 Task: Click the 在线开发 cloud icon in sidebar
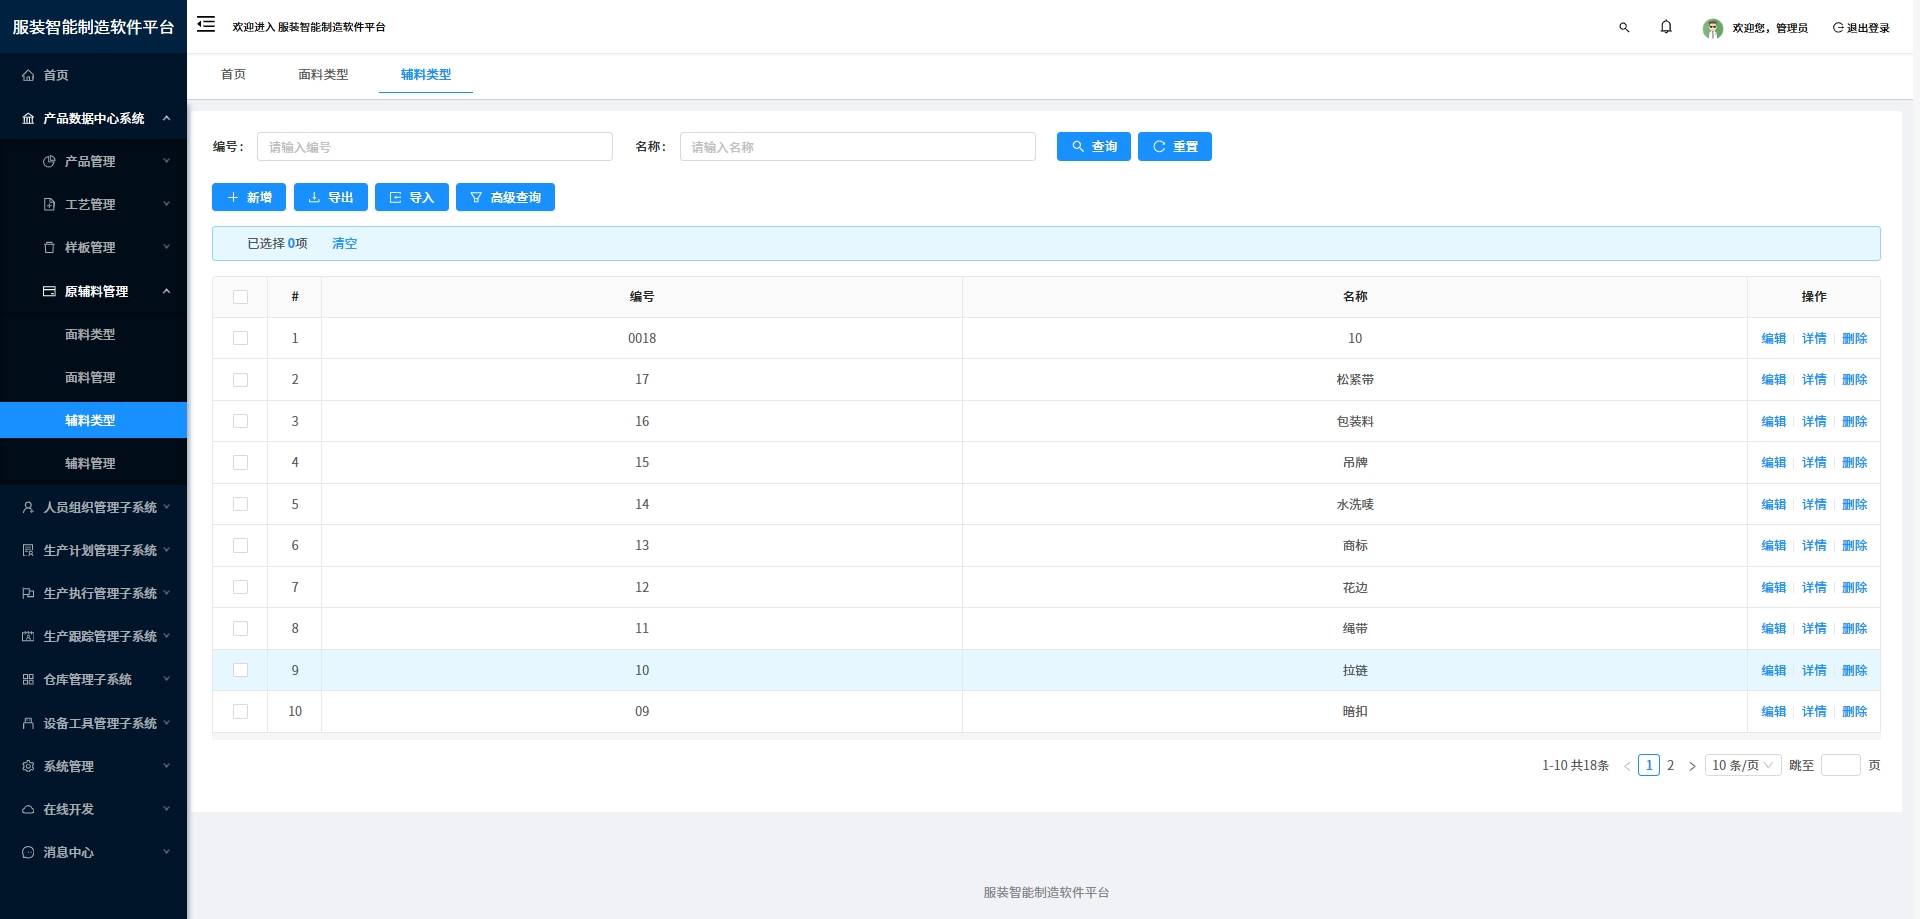(x=28, y=809)
